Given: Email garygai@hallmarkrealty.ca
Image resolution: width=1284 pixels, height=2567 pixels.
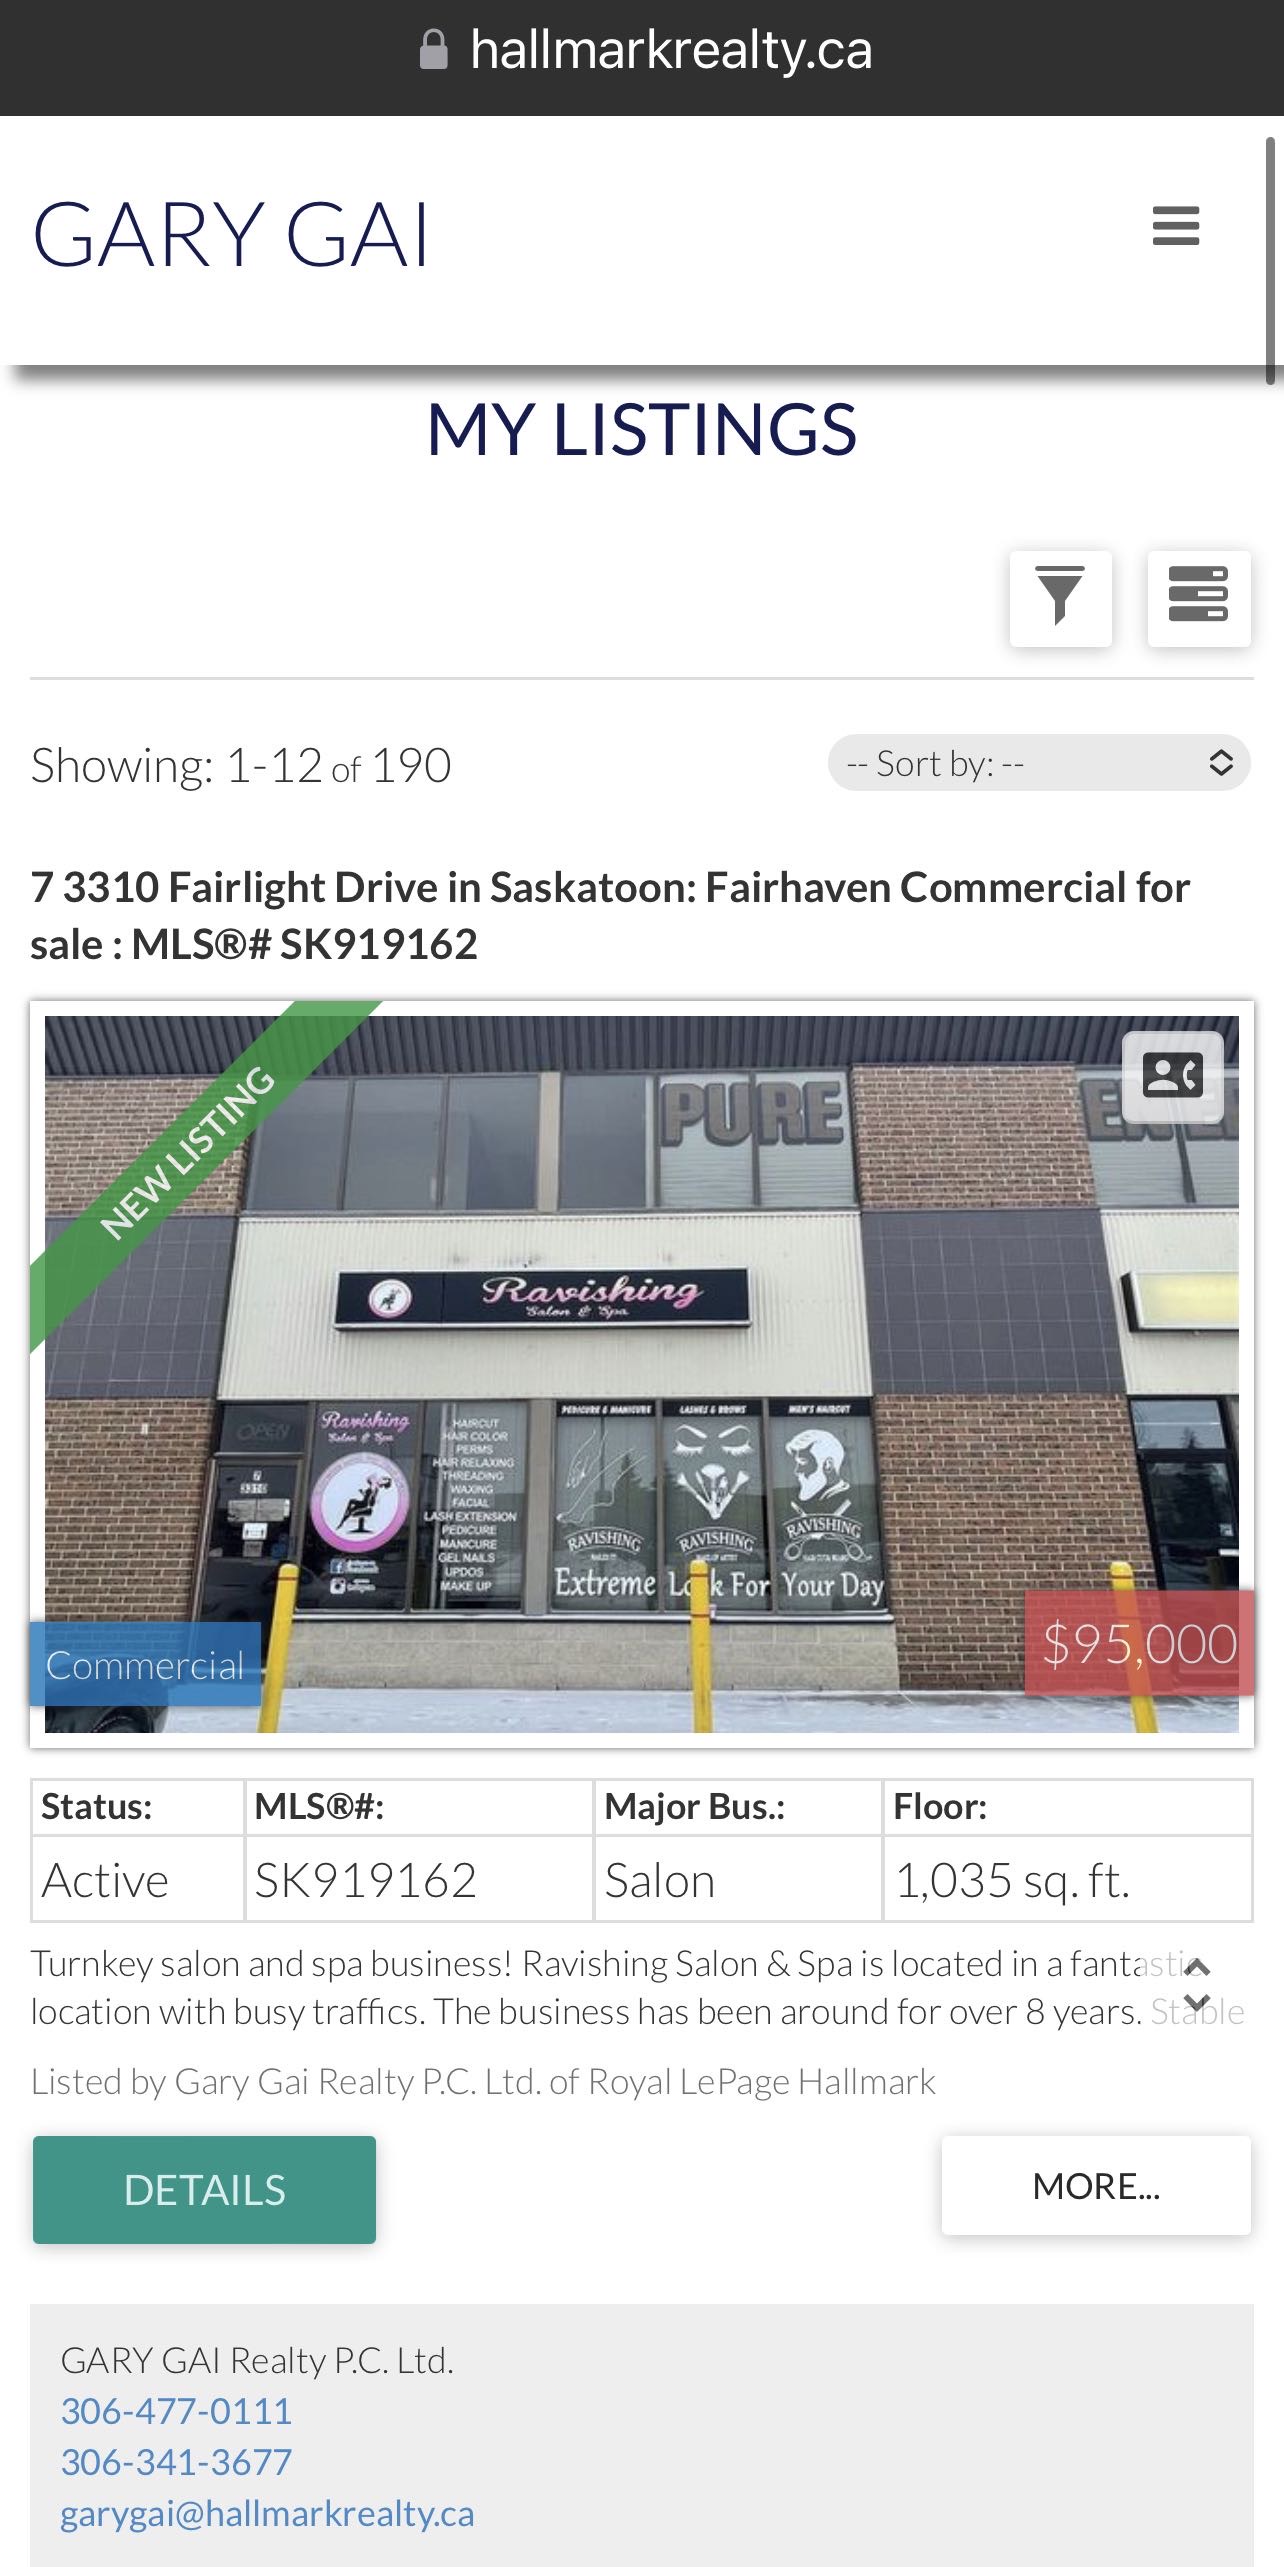Looking at the screenshot, I should pos(267,2513).
